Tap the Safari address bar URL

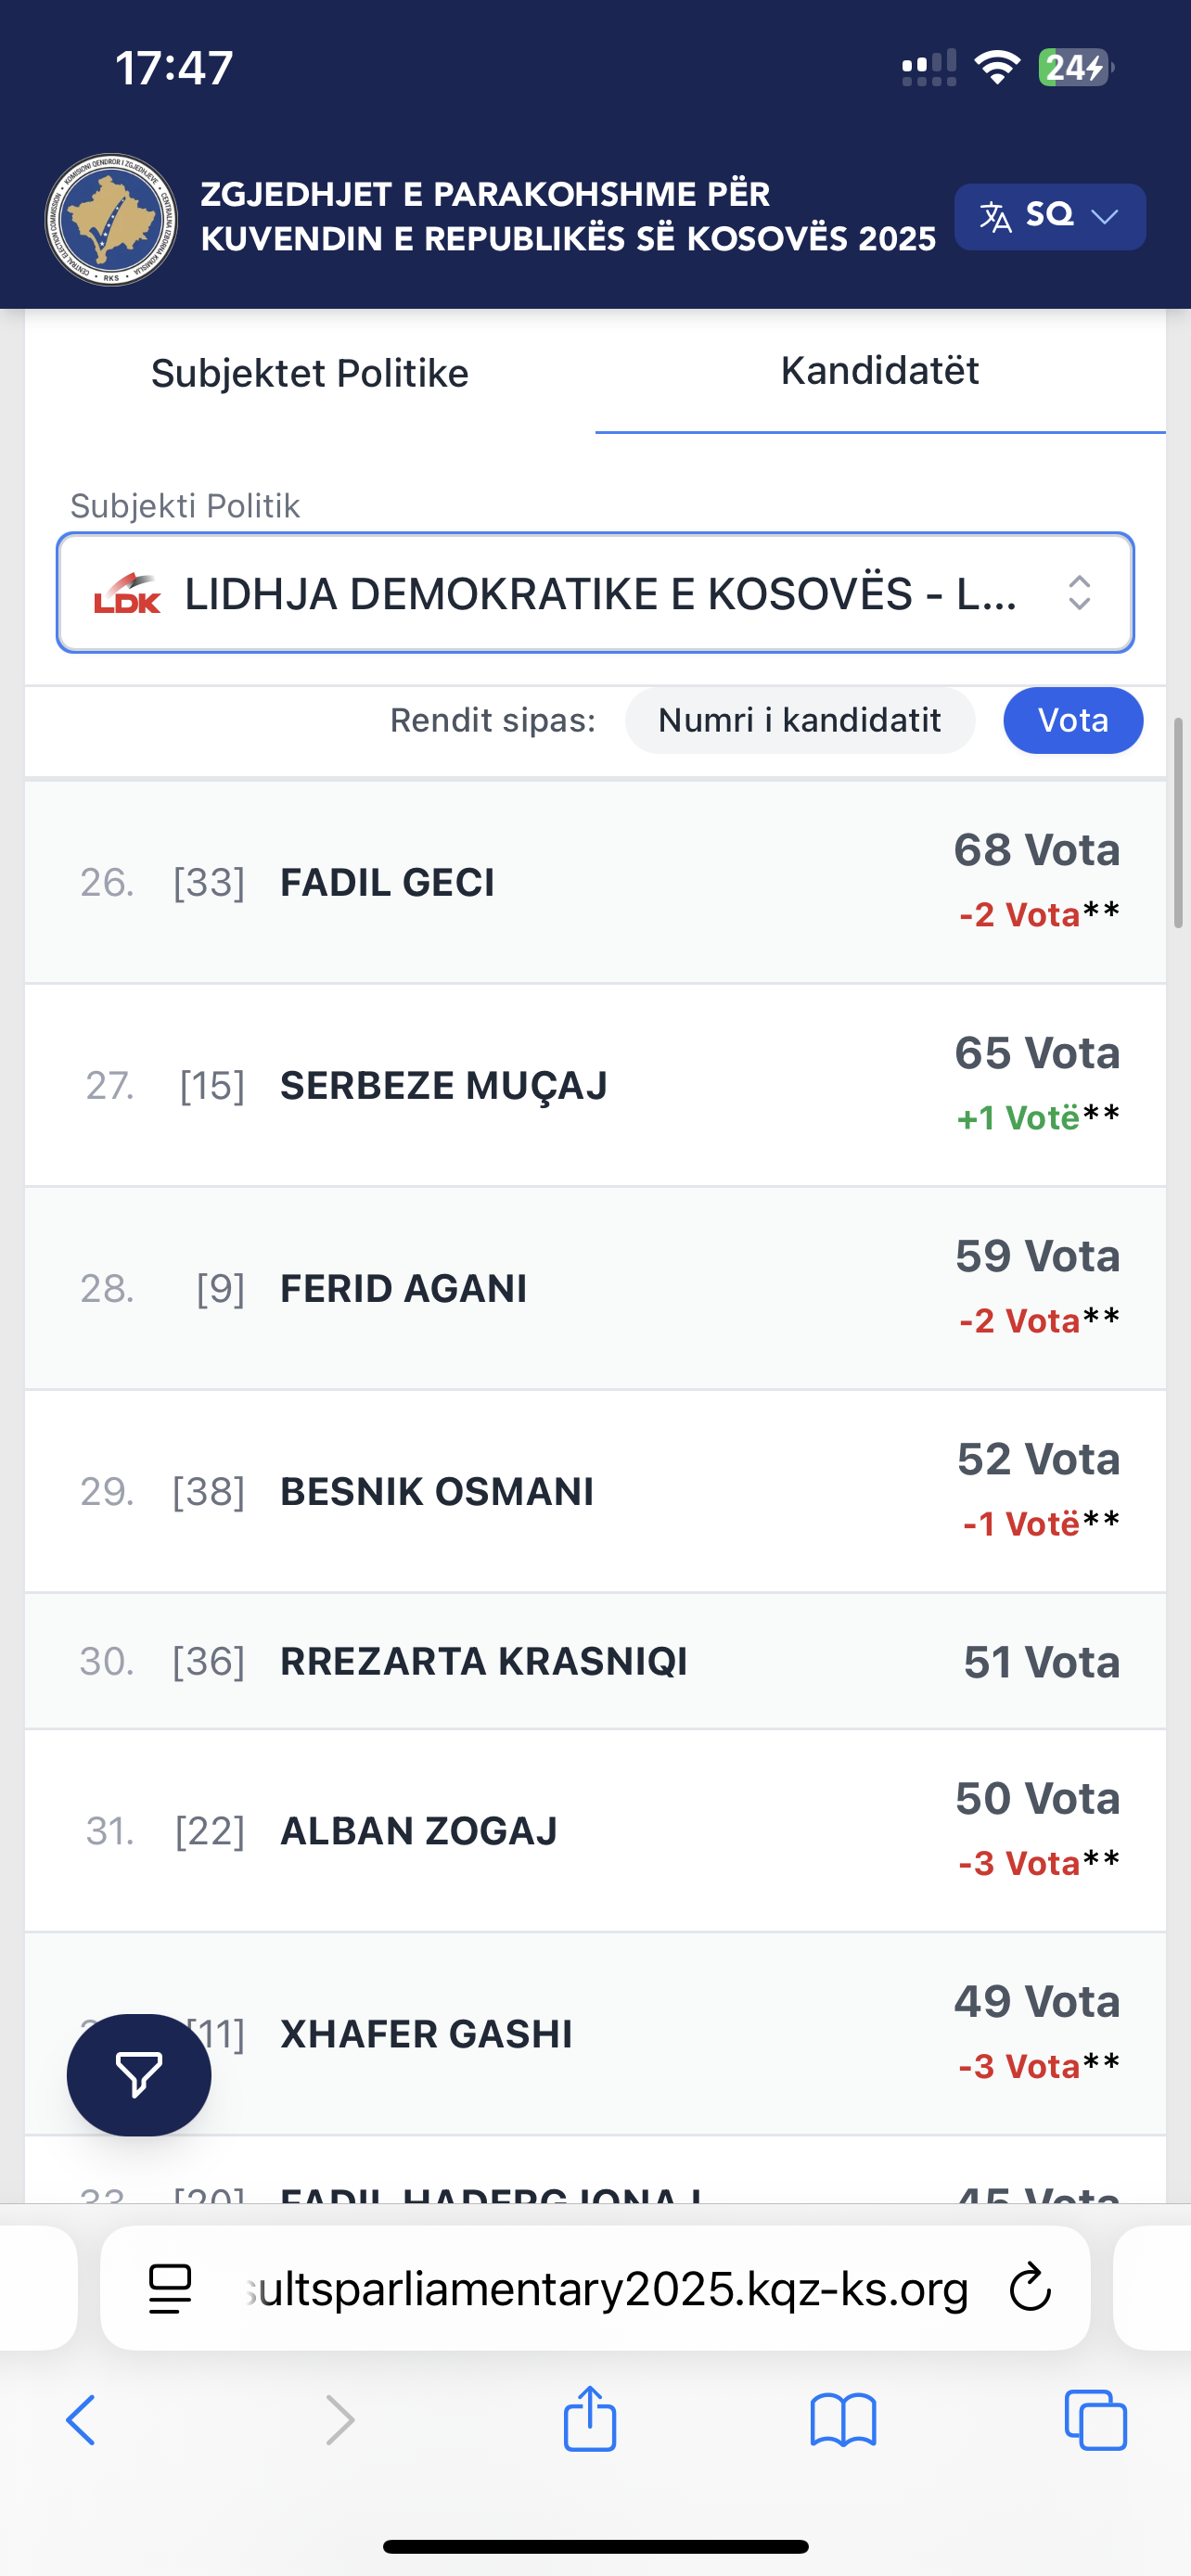(x=606, y=2288)
